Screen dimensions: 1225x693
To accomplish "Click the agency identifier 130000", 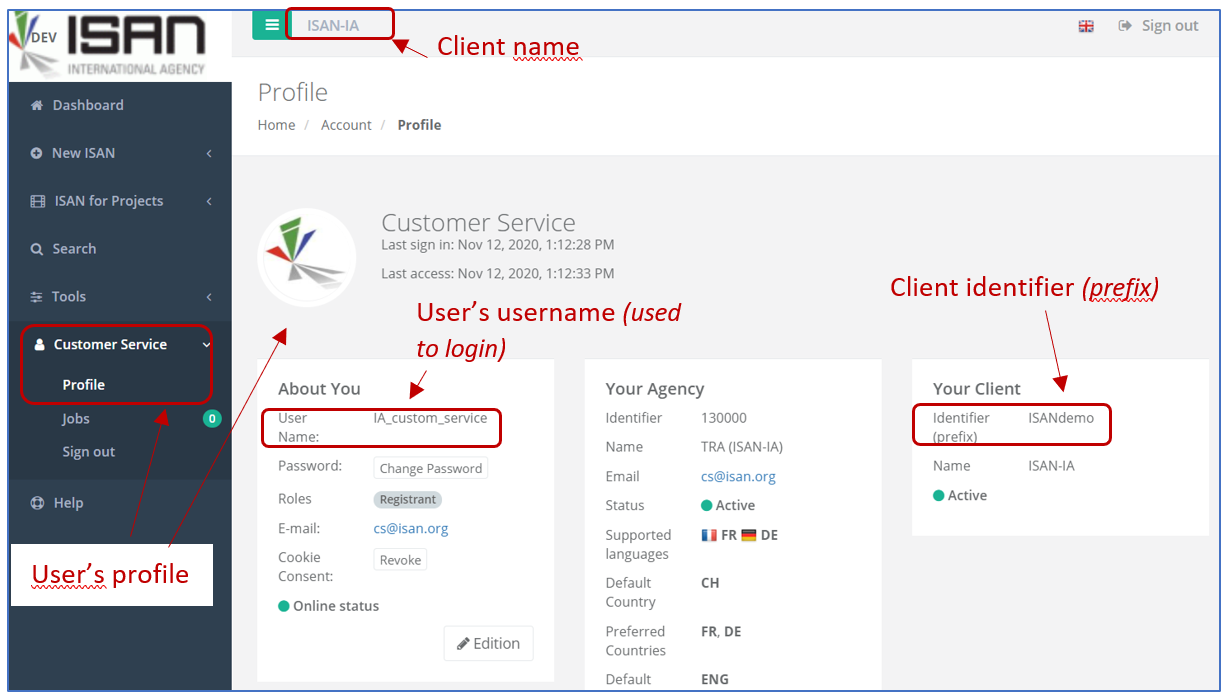I will 724,418.
